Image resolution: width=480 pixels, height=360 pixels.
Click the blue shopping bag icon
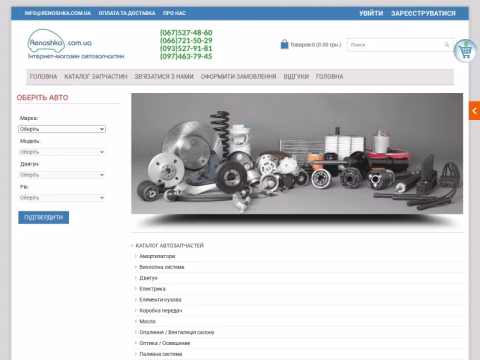coord(284,44)
